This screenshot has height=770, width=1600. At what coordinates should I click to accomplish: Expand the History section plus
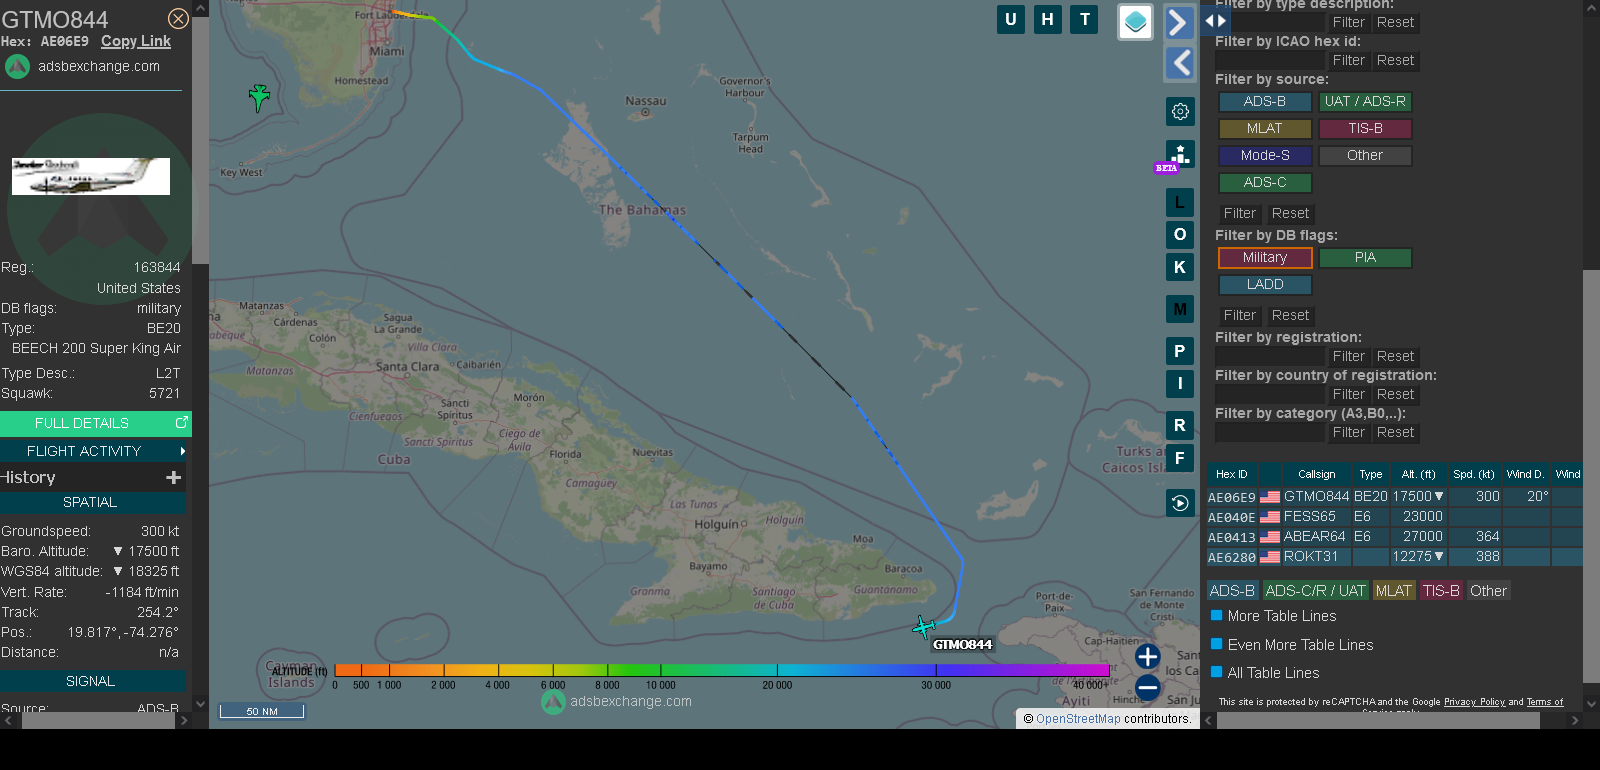(x=173, y=478)
